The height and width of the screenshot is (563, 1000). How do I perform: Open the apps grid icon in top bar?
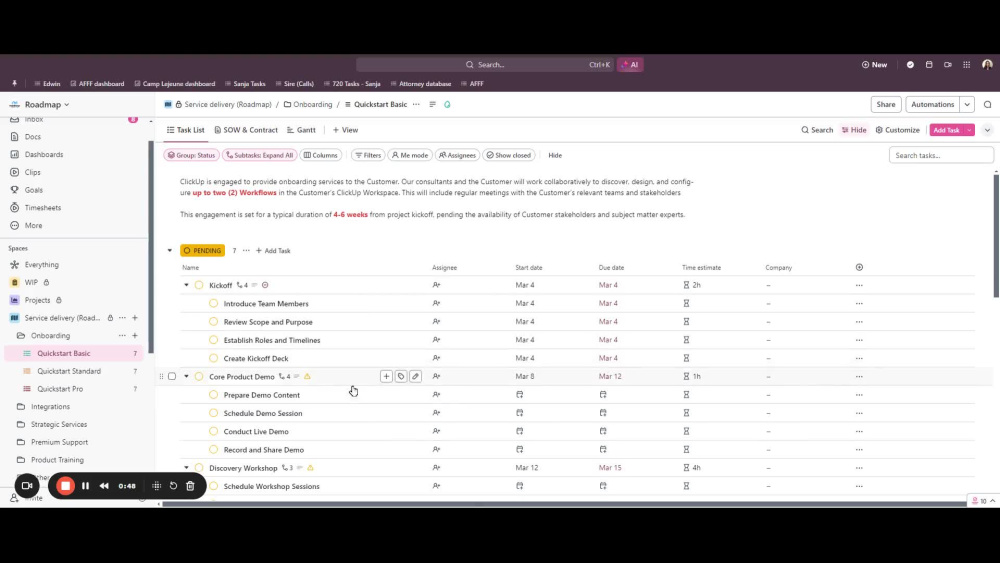pos(967,64)
